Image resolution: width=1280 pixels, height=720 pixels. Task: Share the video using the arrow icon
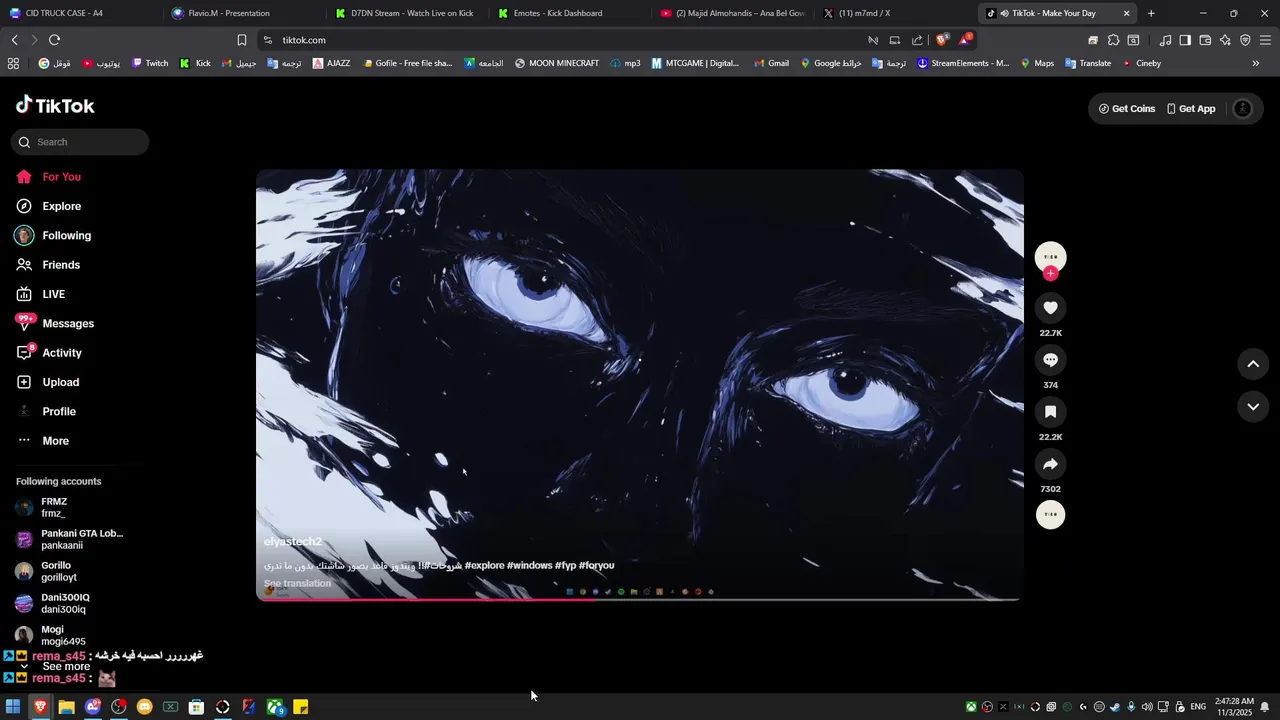[x=1050, y=464]
